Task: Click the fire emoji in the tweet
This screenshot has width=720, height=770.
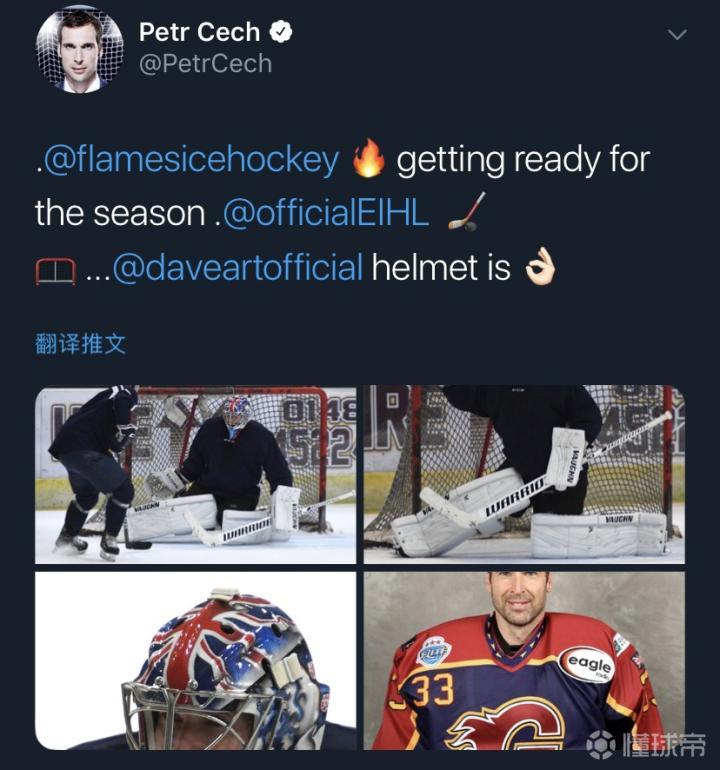Action: pos(369,160)
